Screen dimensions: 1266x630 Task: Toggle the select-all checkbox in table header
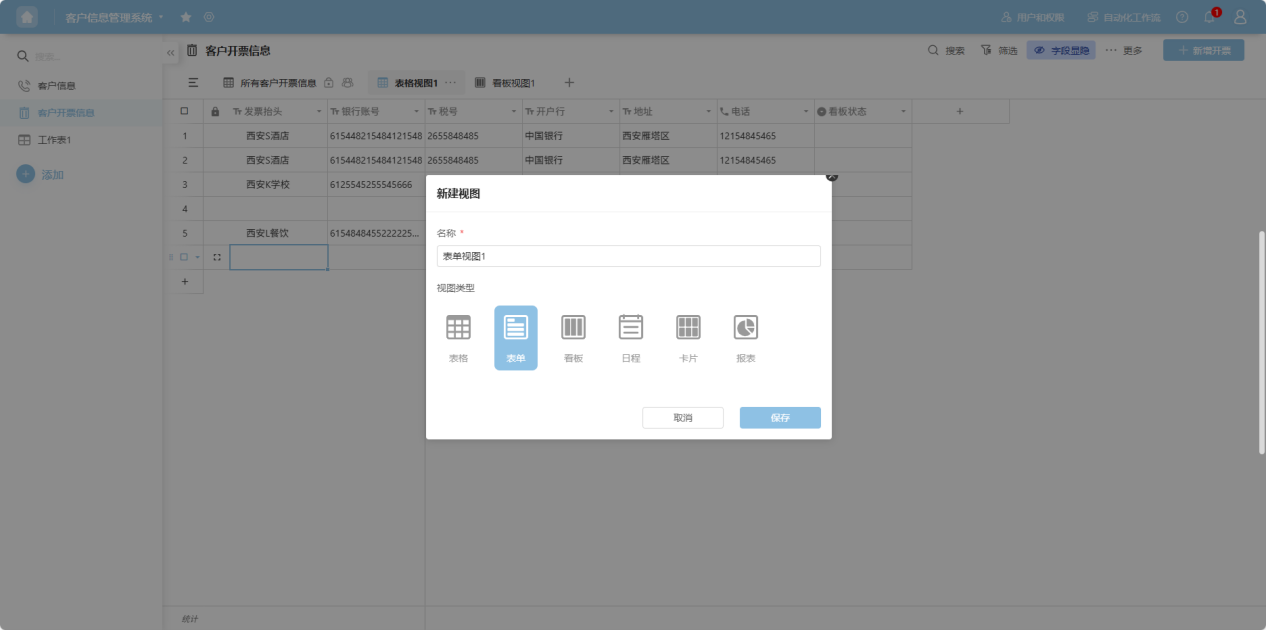coord(184,111)
